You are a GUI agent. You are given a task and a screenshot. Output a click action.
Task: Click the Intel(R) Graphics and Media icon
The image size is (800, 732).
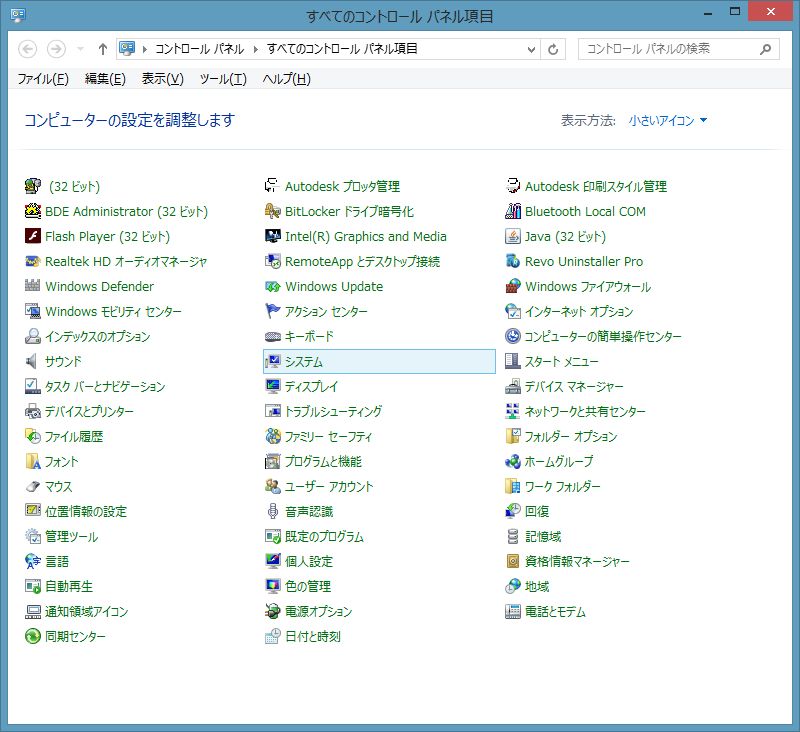click(273, 236)
